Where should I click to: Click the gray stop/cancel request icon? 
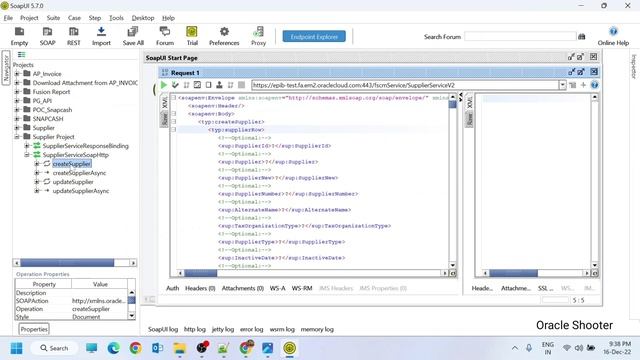click(x=242, y=85)
